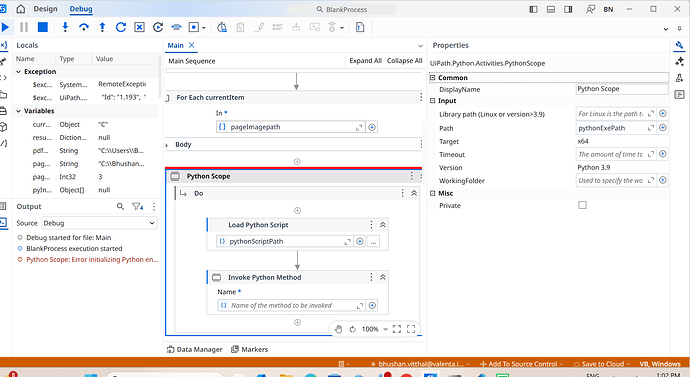The width and height of the screenshot is (690, 377).
Task: Open the Markers panel tab
Action: [250, 349]
